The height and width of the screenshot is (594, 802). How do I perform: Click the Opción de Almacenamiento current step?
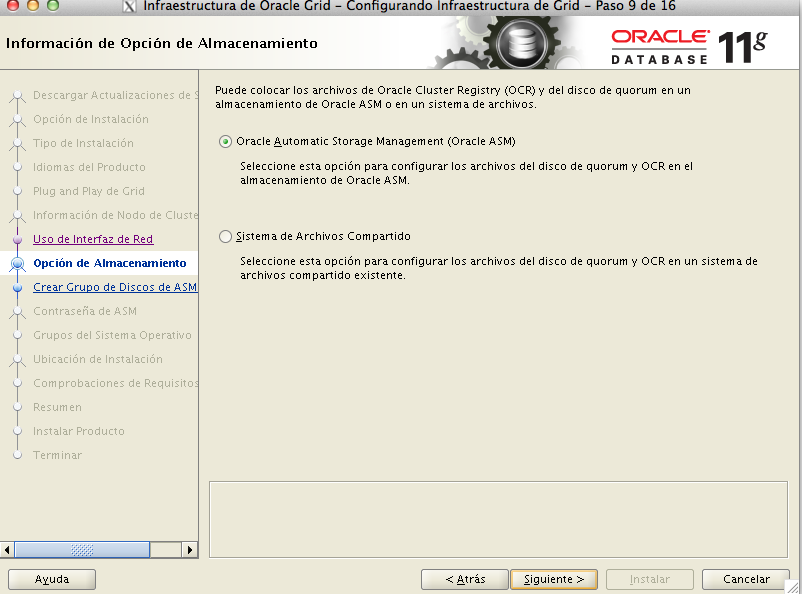109,263
